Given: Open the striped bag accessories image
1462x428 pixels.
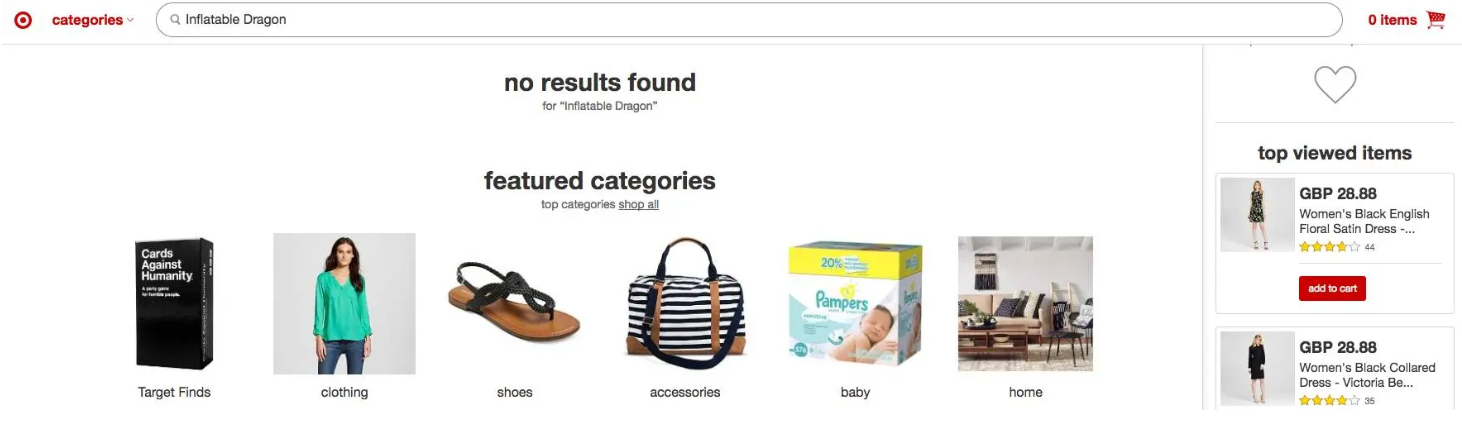Looking at the screenshot, I should [685, 303].
